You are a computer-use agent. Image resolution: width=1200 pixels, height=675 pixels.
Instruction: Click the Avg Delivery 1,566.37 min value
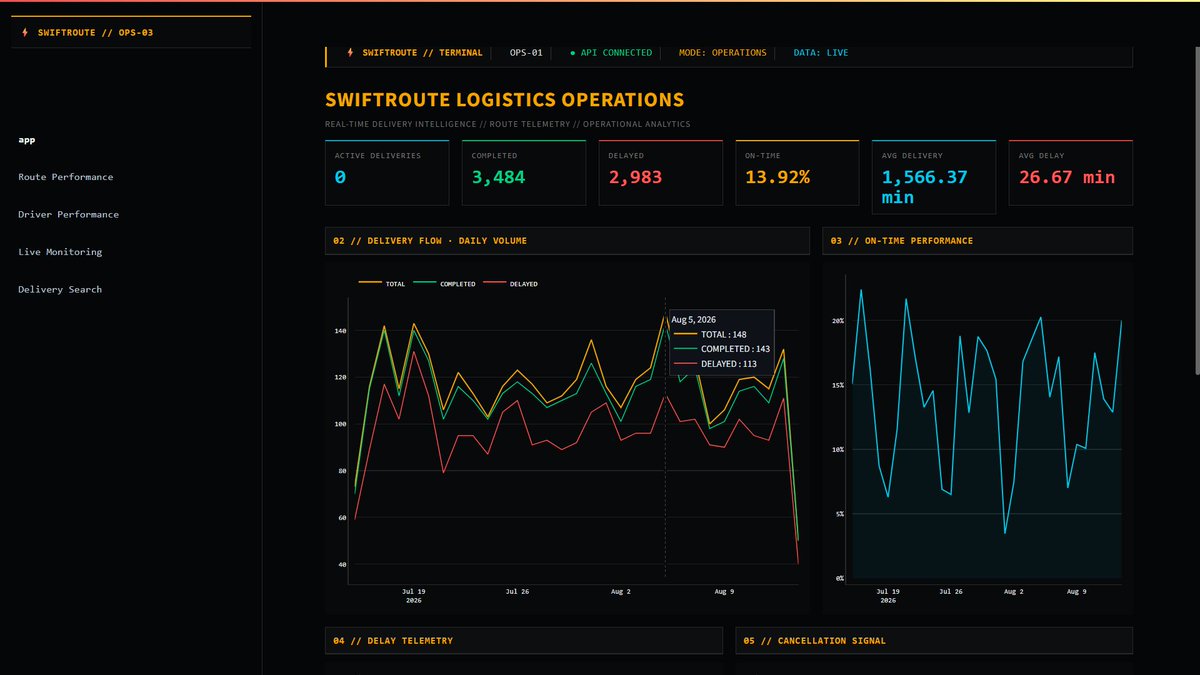pos(925,187)
